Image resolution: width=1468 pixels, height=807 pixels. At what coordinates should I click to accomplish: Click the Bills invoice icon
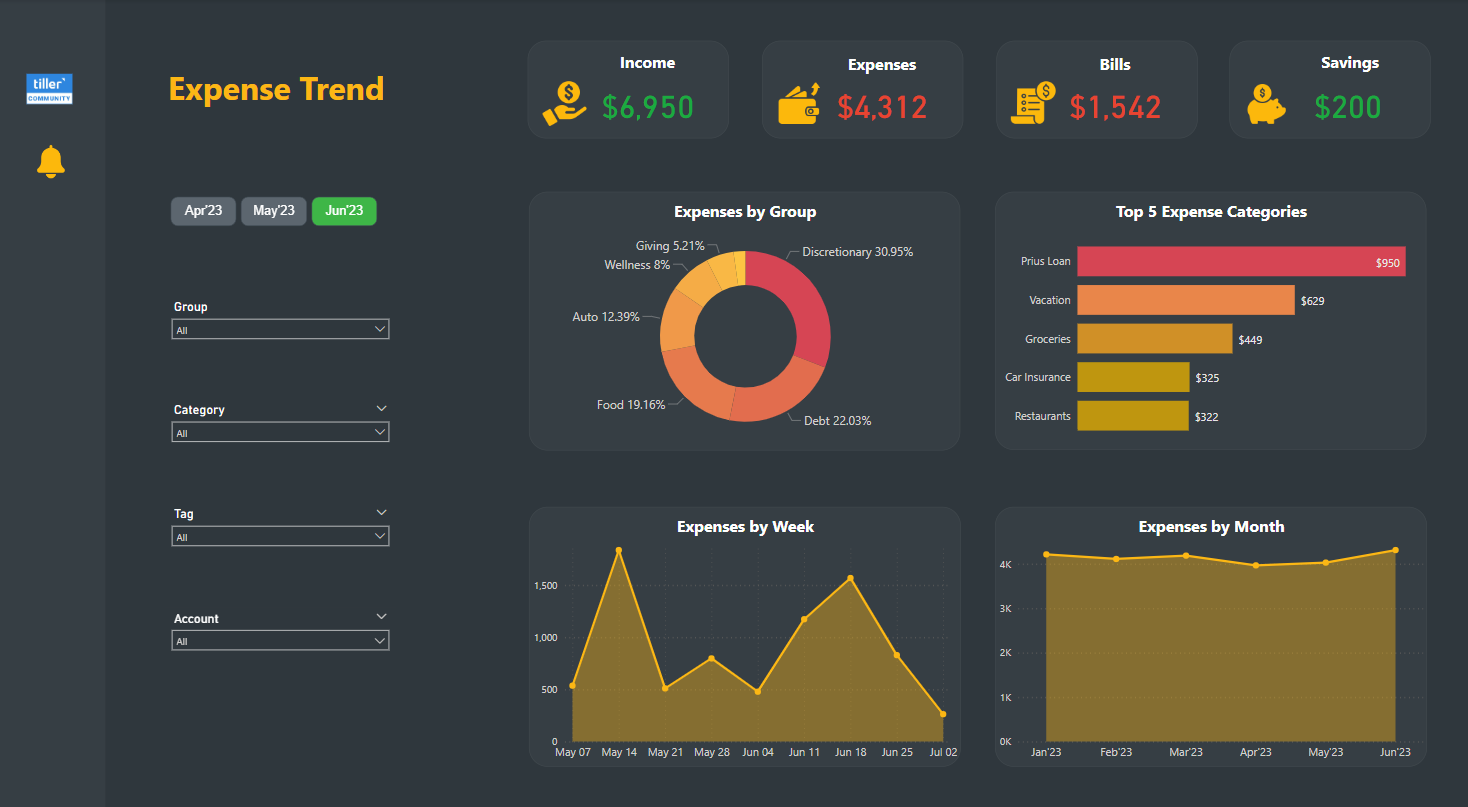click(x=1032, y=103)
